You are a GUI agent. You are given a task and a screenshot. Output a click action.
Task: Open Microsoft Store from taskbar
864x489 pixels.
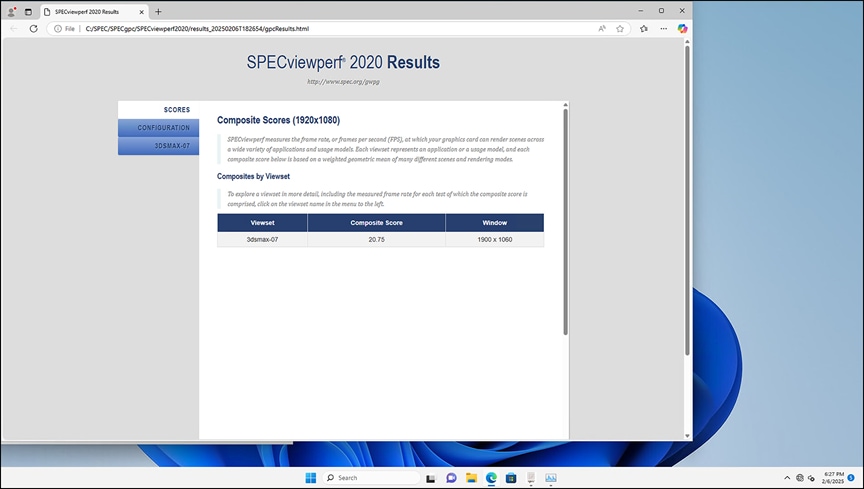pos(511,478)
